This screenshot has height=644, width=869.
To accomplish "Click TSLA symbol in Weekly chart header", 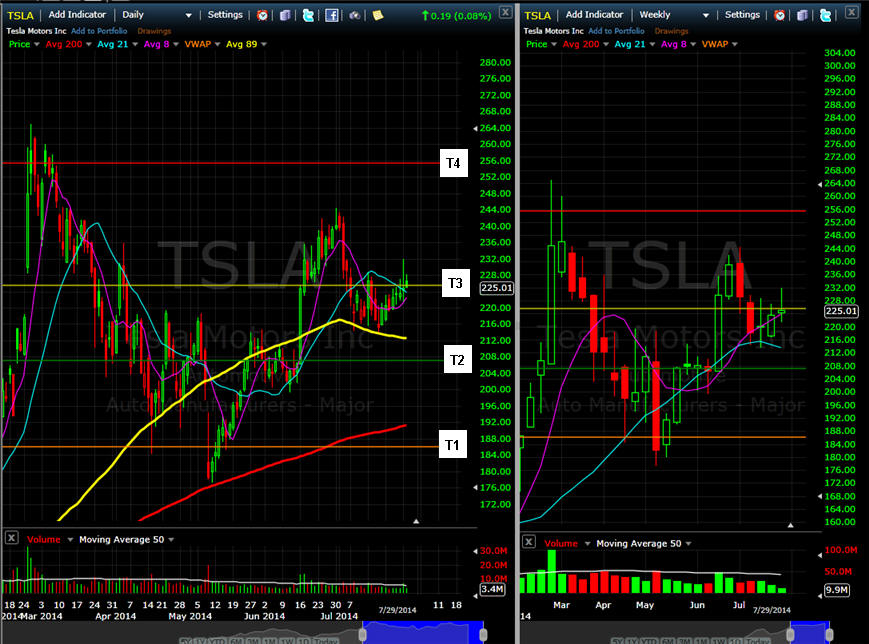I will pos(538,16).
